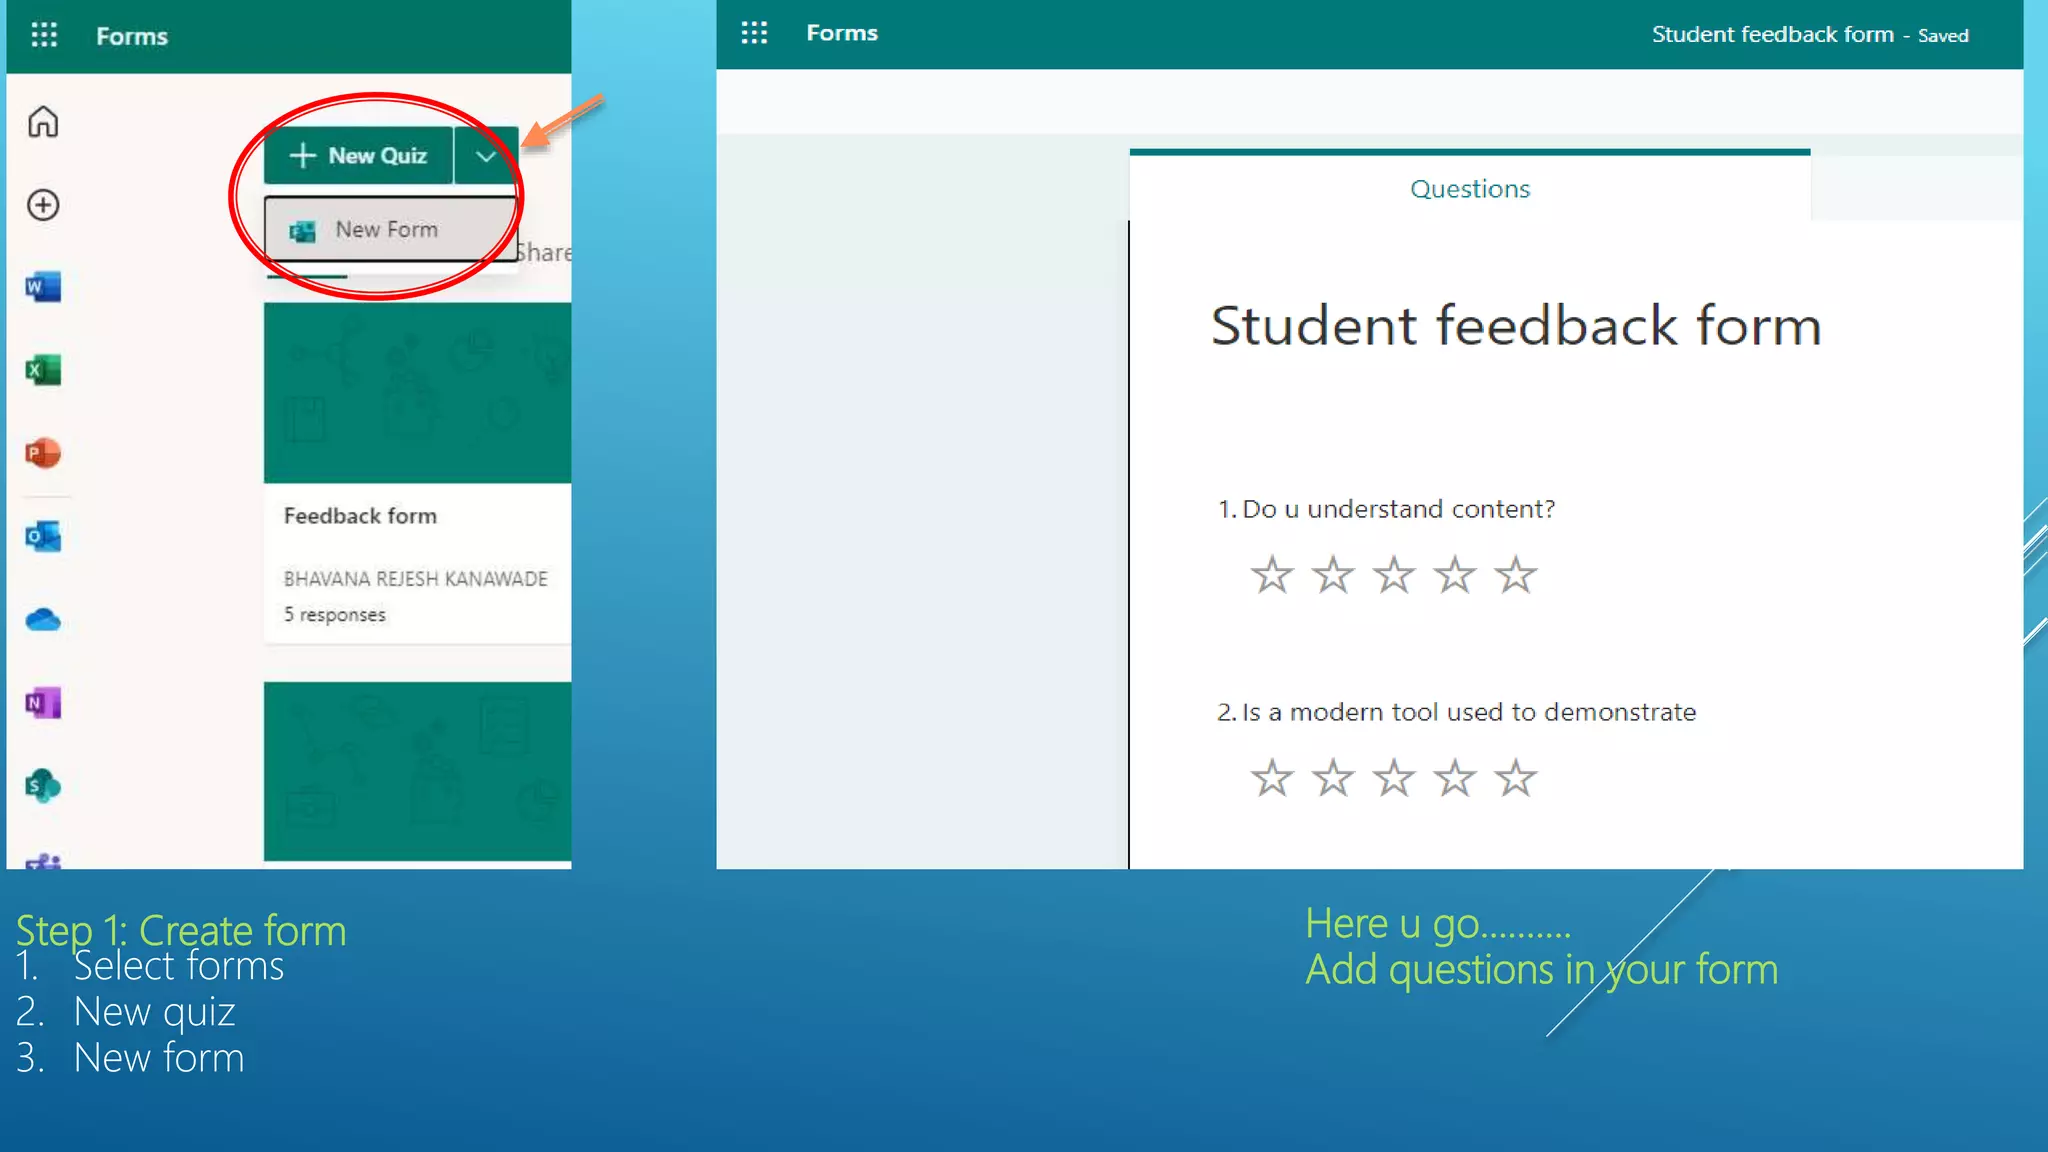The height and width of the screenshot is (1152, 2048).
Task: Open the OneNote app from the sidebar
Action: tap(43, 703)
